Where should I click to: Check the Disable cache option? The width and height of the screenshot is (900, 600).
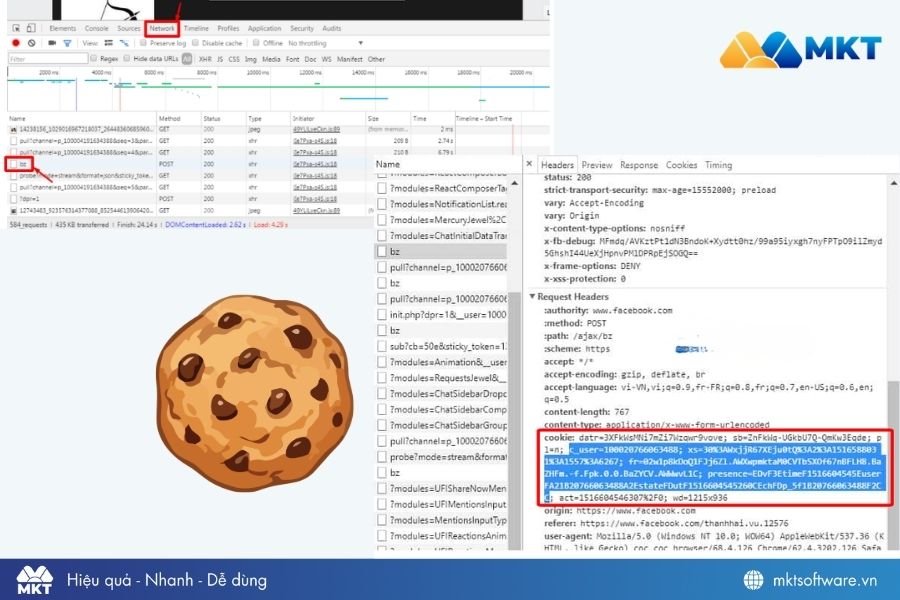coord(197,43)
